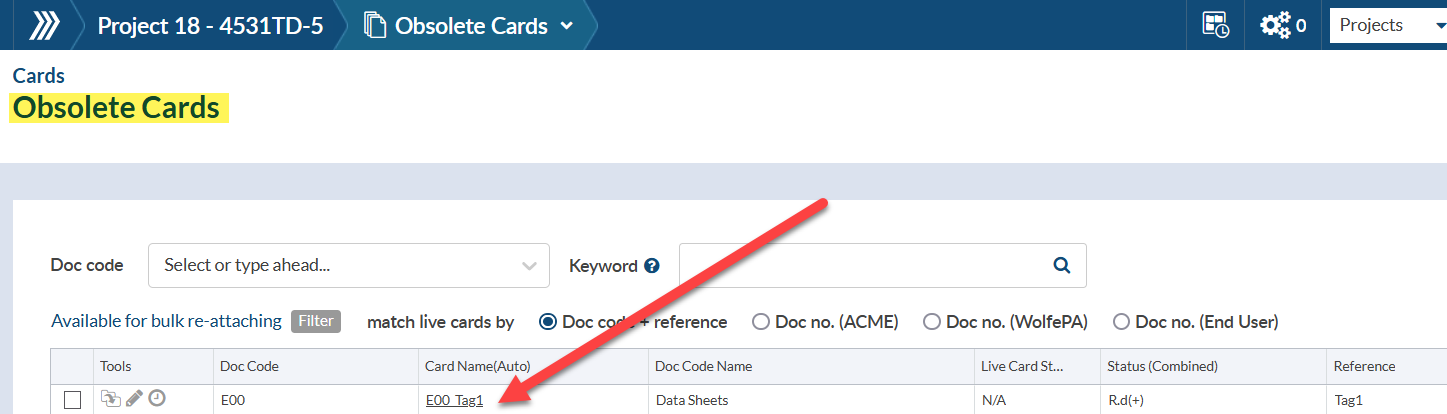Click the Cards breadcrumb link
Screen dimensions: 1447x414
(39, 76)
